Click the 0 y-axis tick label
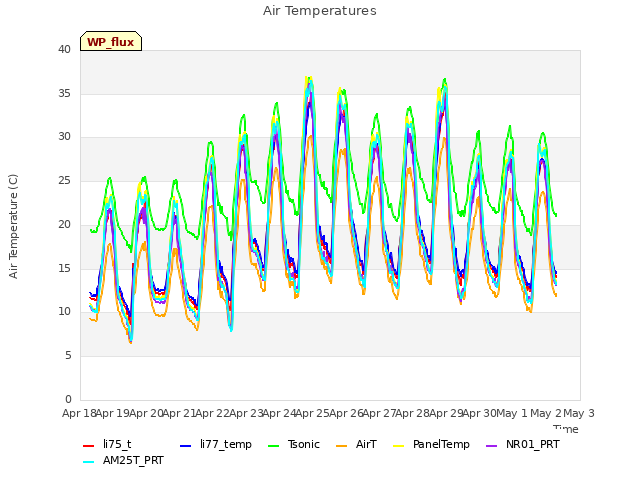The width and height of the screenshot is (640, 480). tap(68, 399)
